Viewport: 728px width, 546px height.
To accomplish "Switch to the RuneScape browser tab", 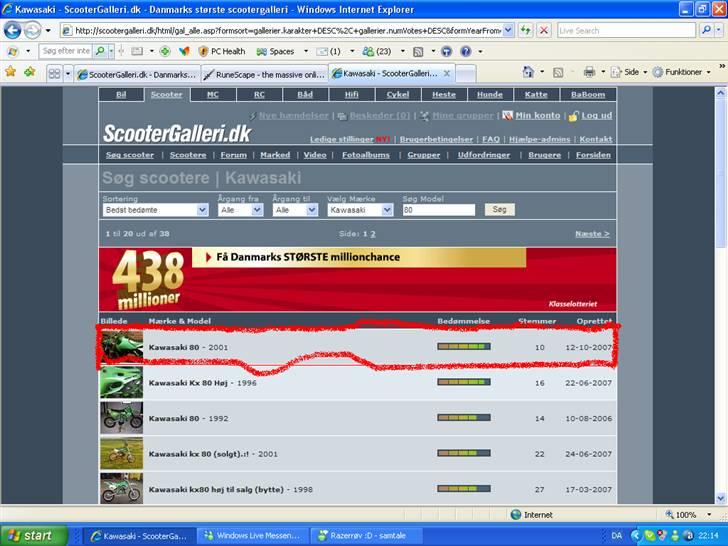I will 263,73.
